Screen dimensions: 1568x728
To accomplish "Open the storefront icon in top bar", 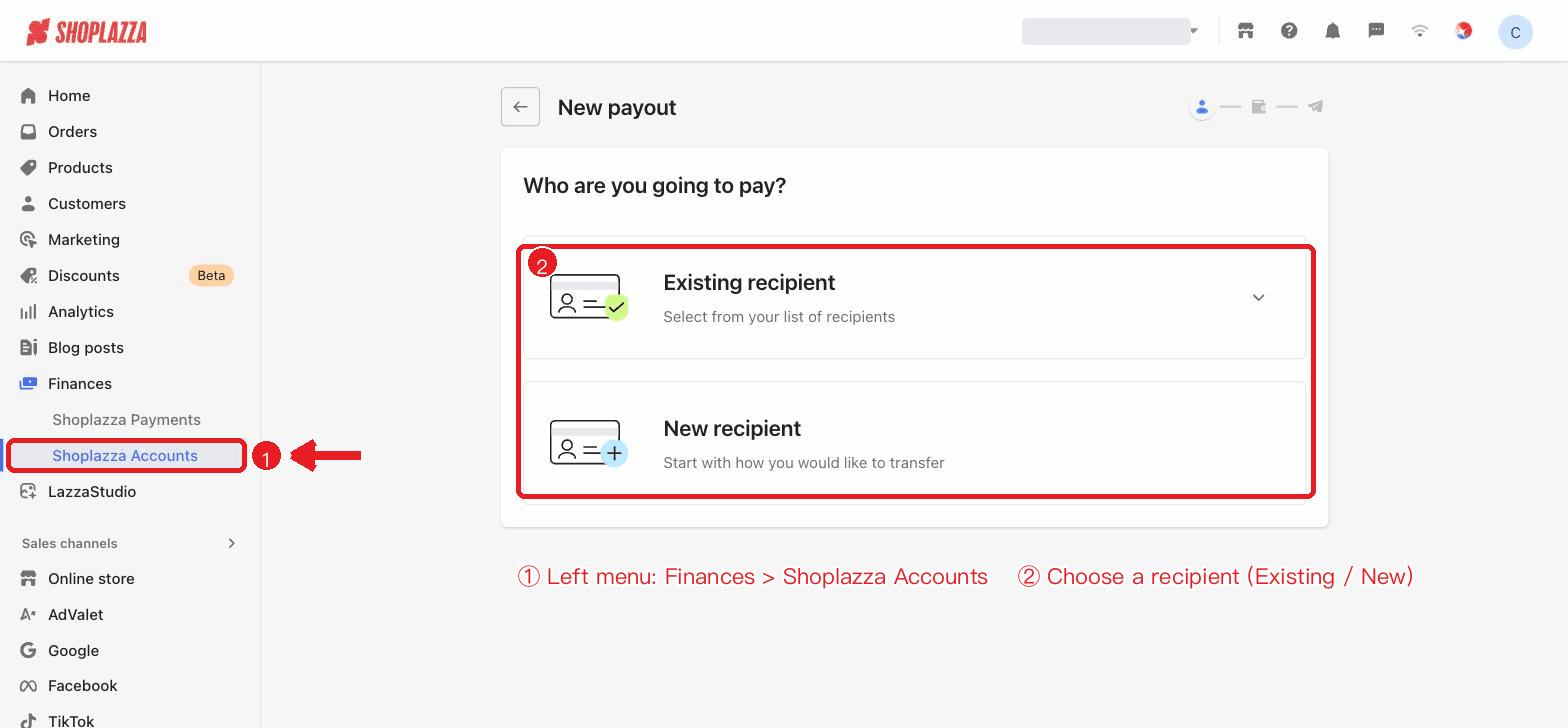I will tap(1245, 31).
